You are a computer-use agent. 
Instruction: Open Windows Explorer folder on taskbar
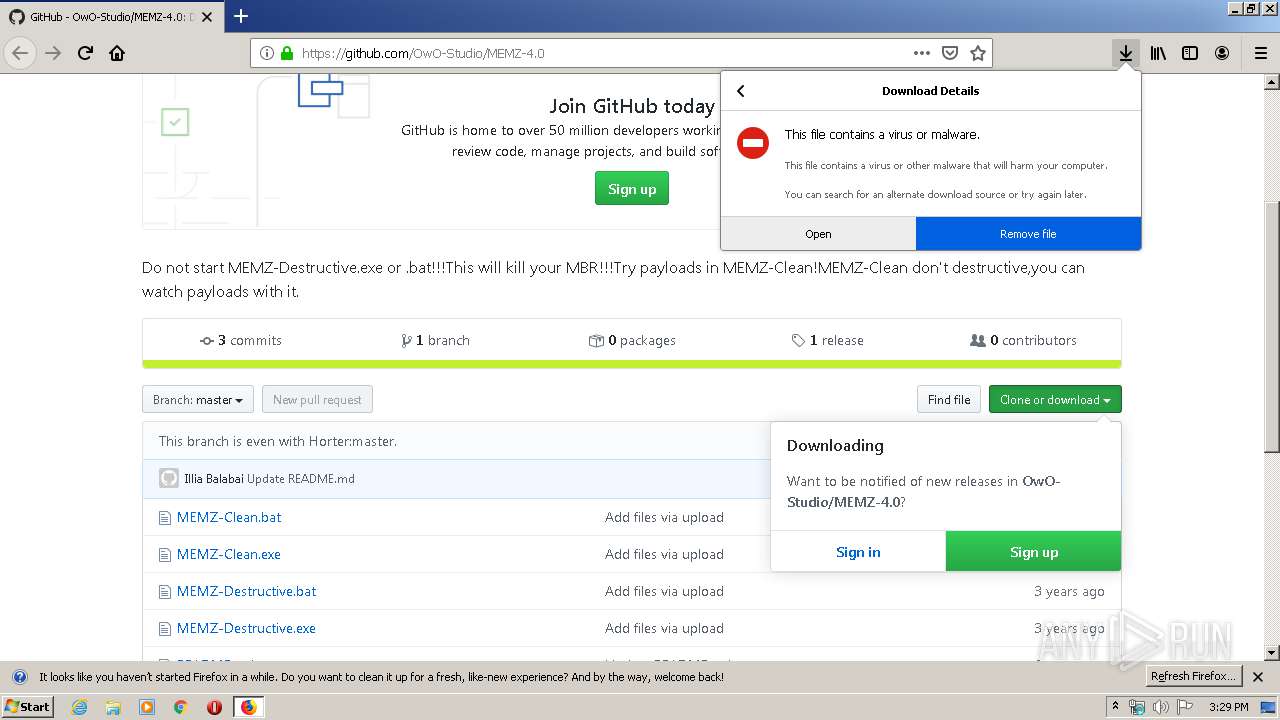click(113, 707)
